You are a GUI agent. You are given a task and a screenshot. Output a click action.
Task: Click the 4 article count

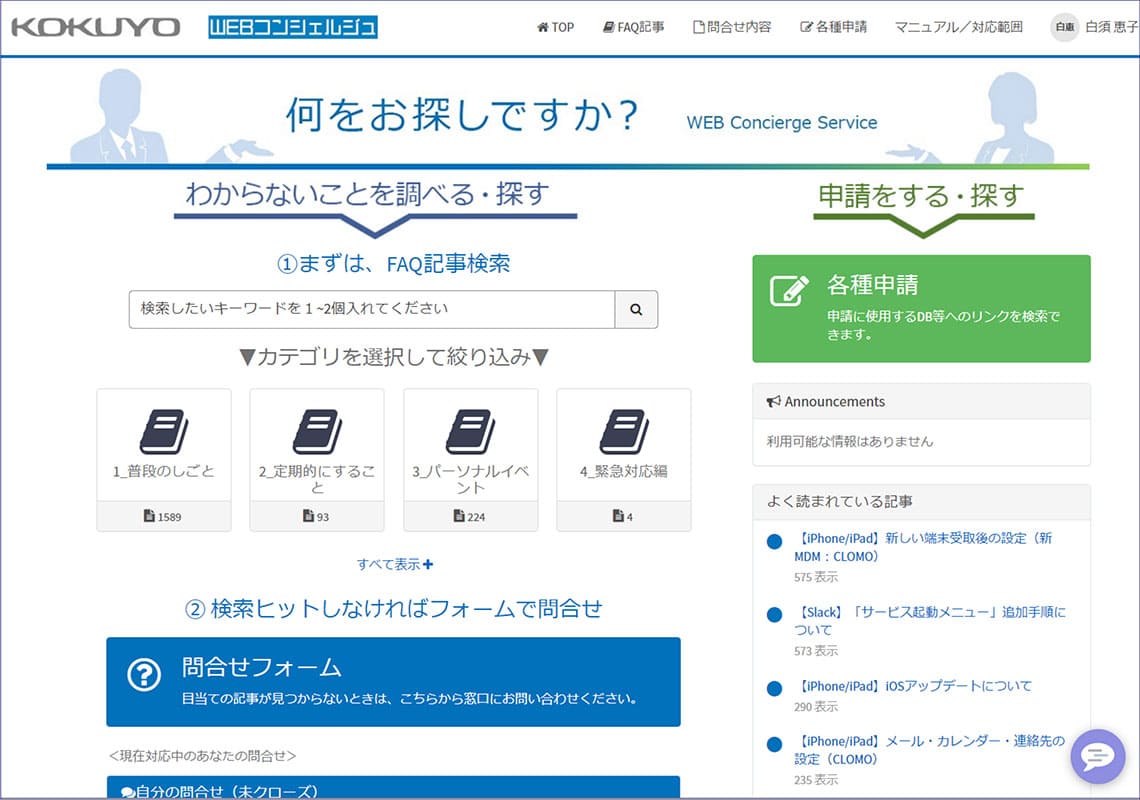click(x=623, y=516)
